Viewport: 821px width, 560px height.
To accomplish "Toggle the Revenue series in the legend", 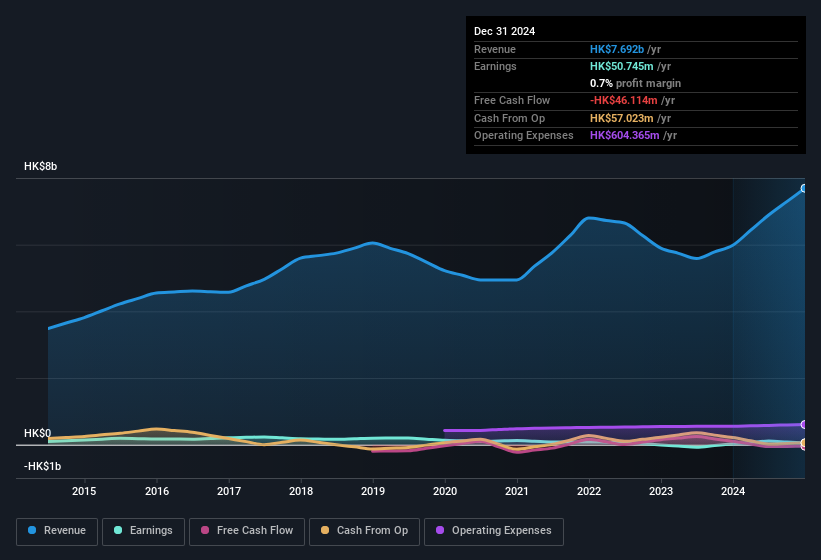I will coord(57,531).
